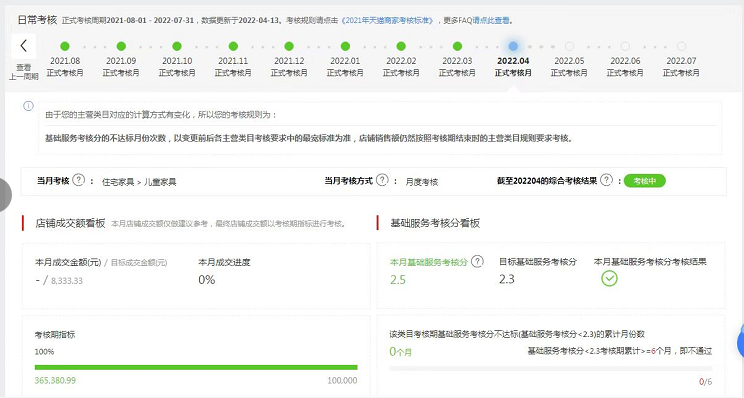
Task: Click the blue floating button at right edge
Action: coord(740,342)
